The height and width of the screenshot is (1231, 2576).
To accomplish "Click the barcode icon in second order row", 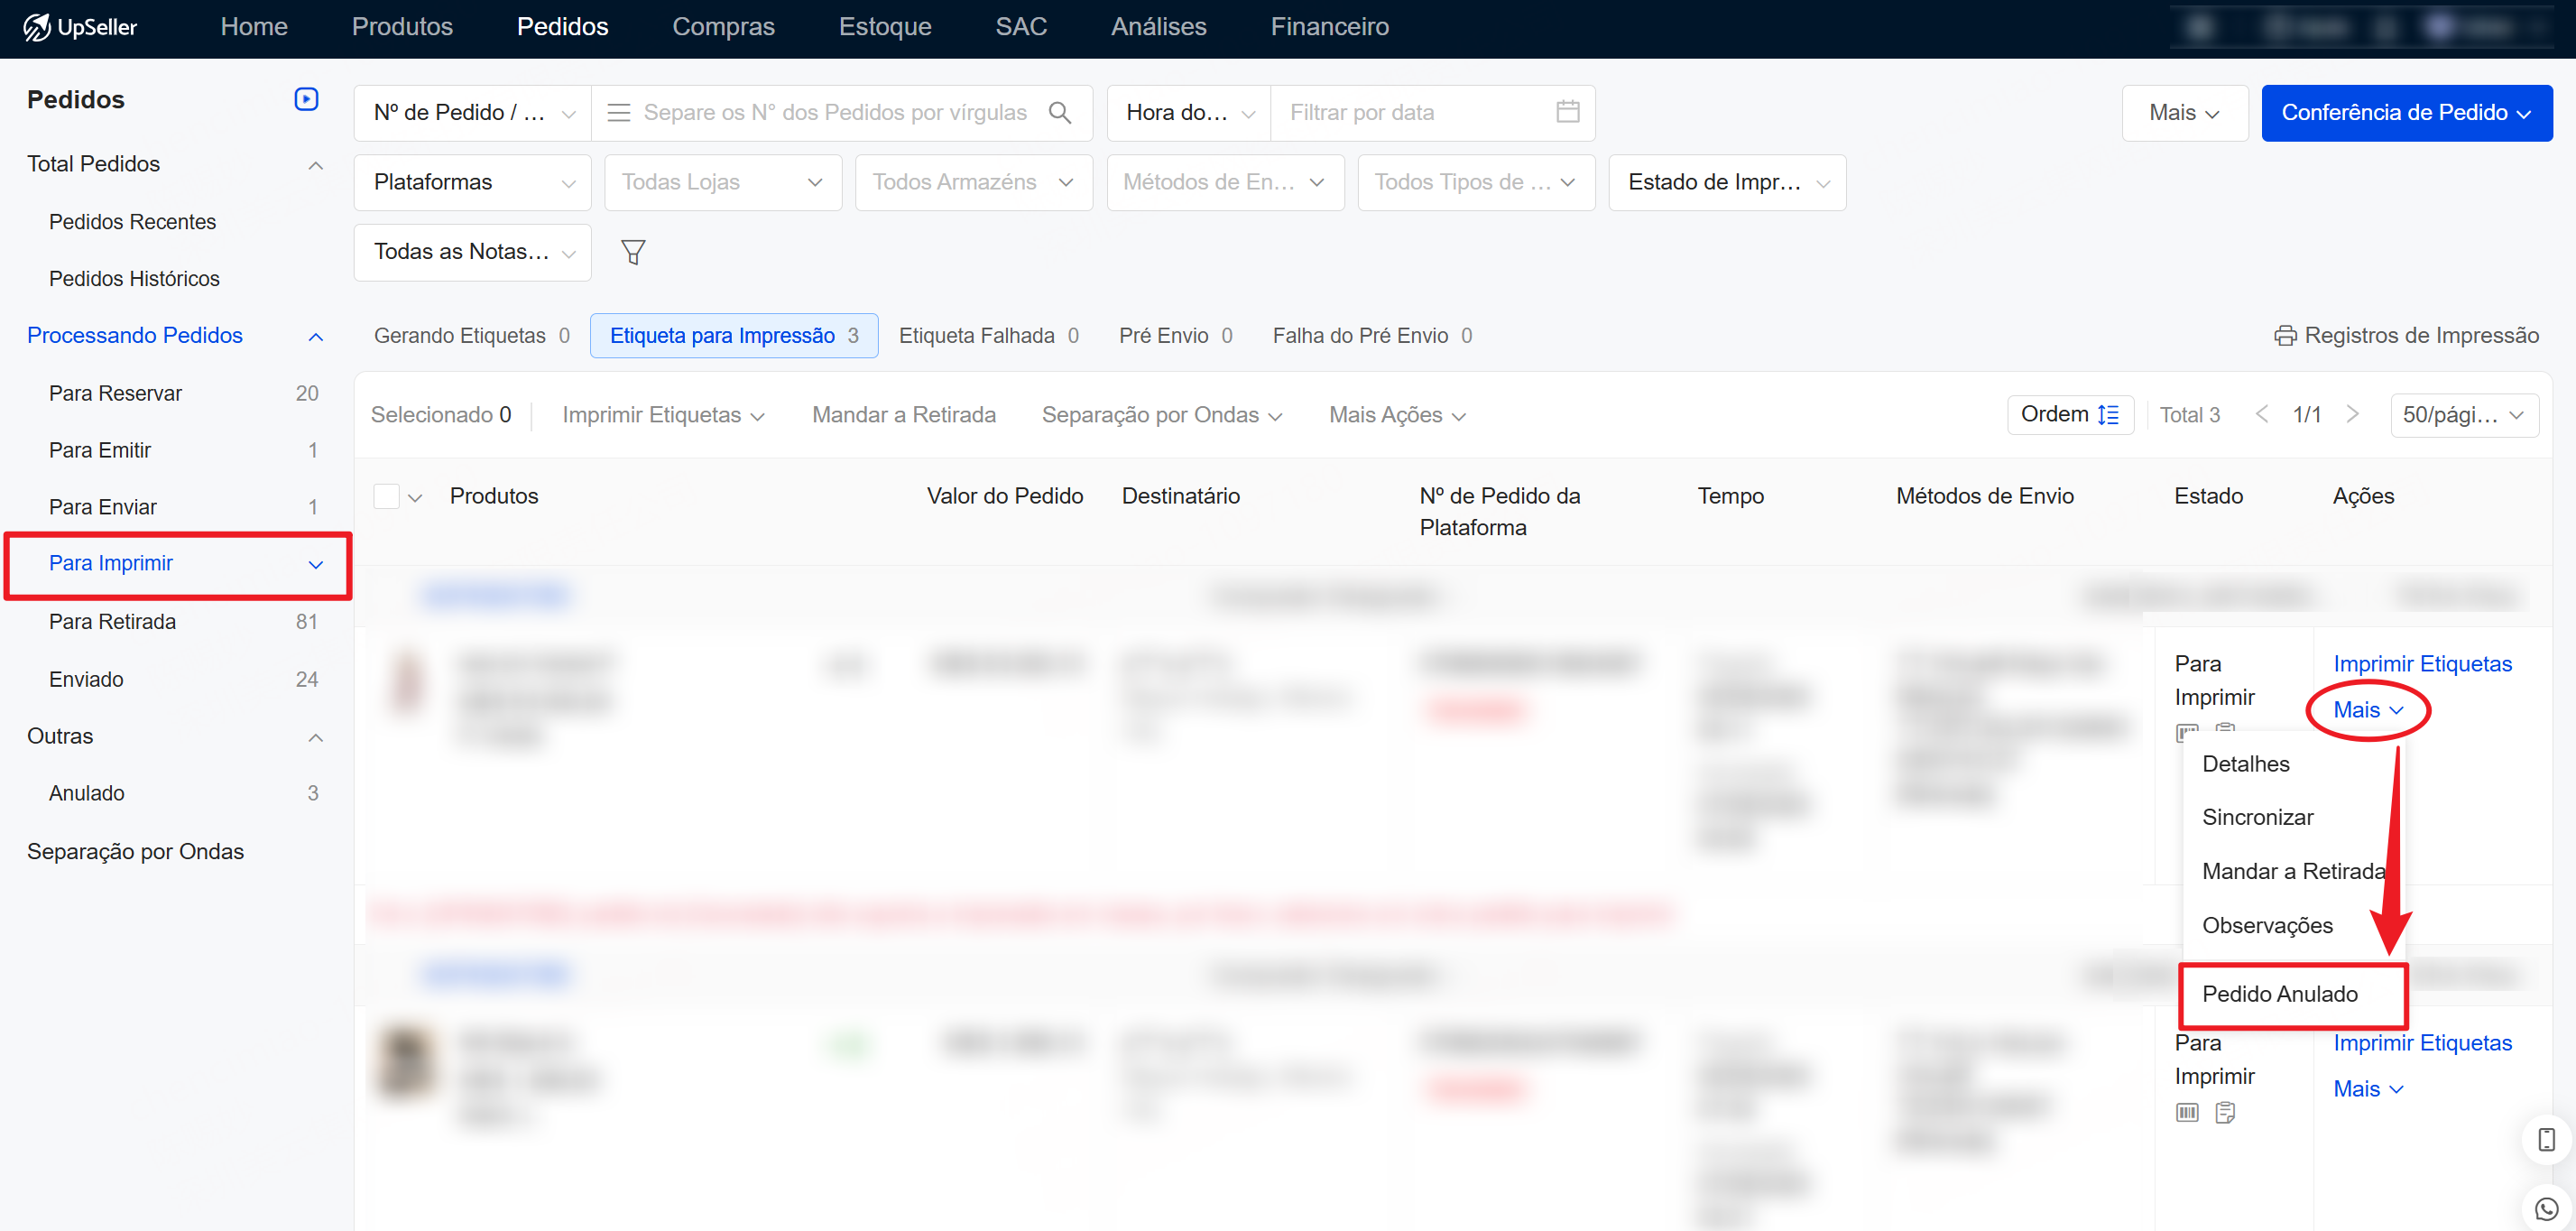I will [x=2187, y=1112].
